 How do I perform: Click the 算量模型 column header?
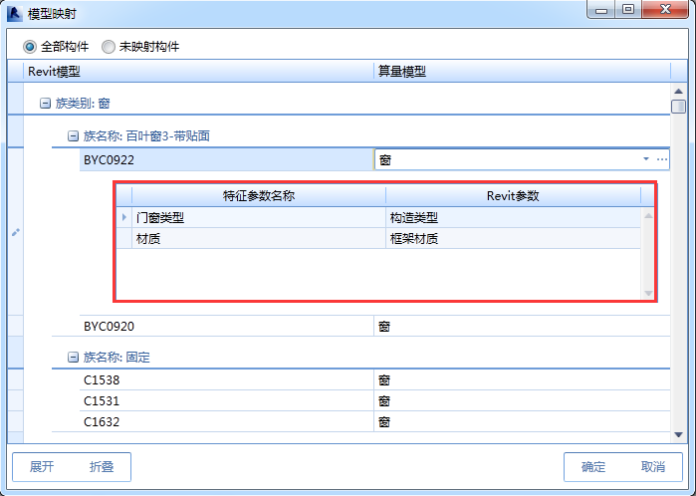[522, 71]
